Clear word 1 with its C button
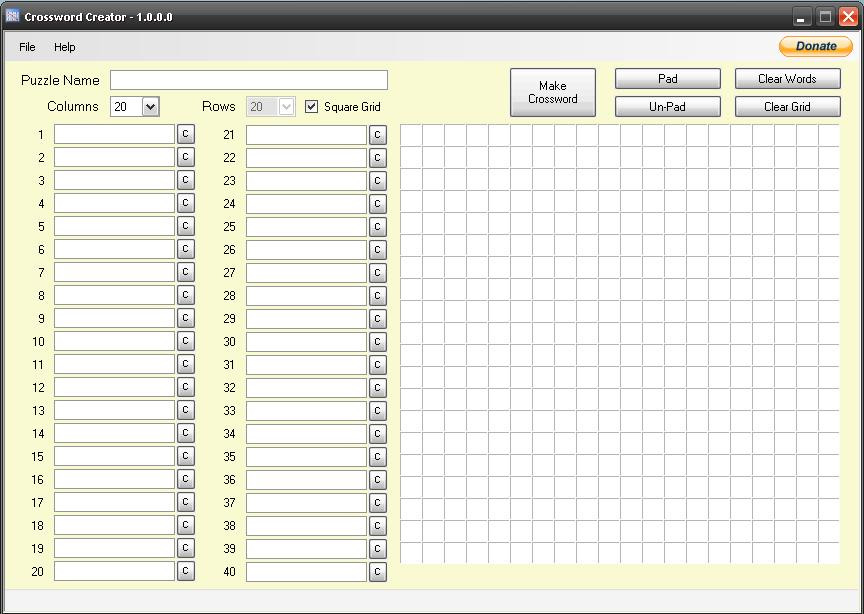This screenshot has width=864, height=614. tap(186, 134)
